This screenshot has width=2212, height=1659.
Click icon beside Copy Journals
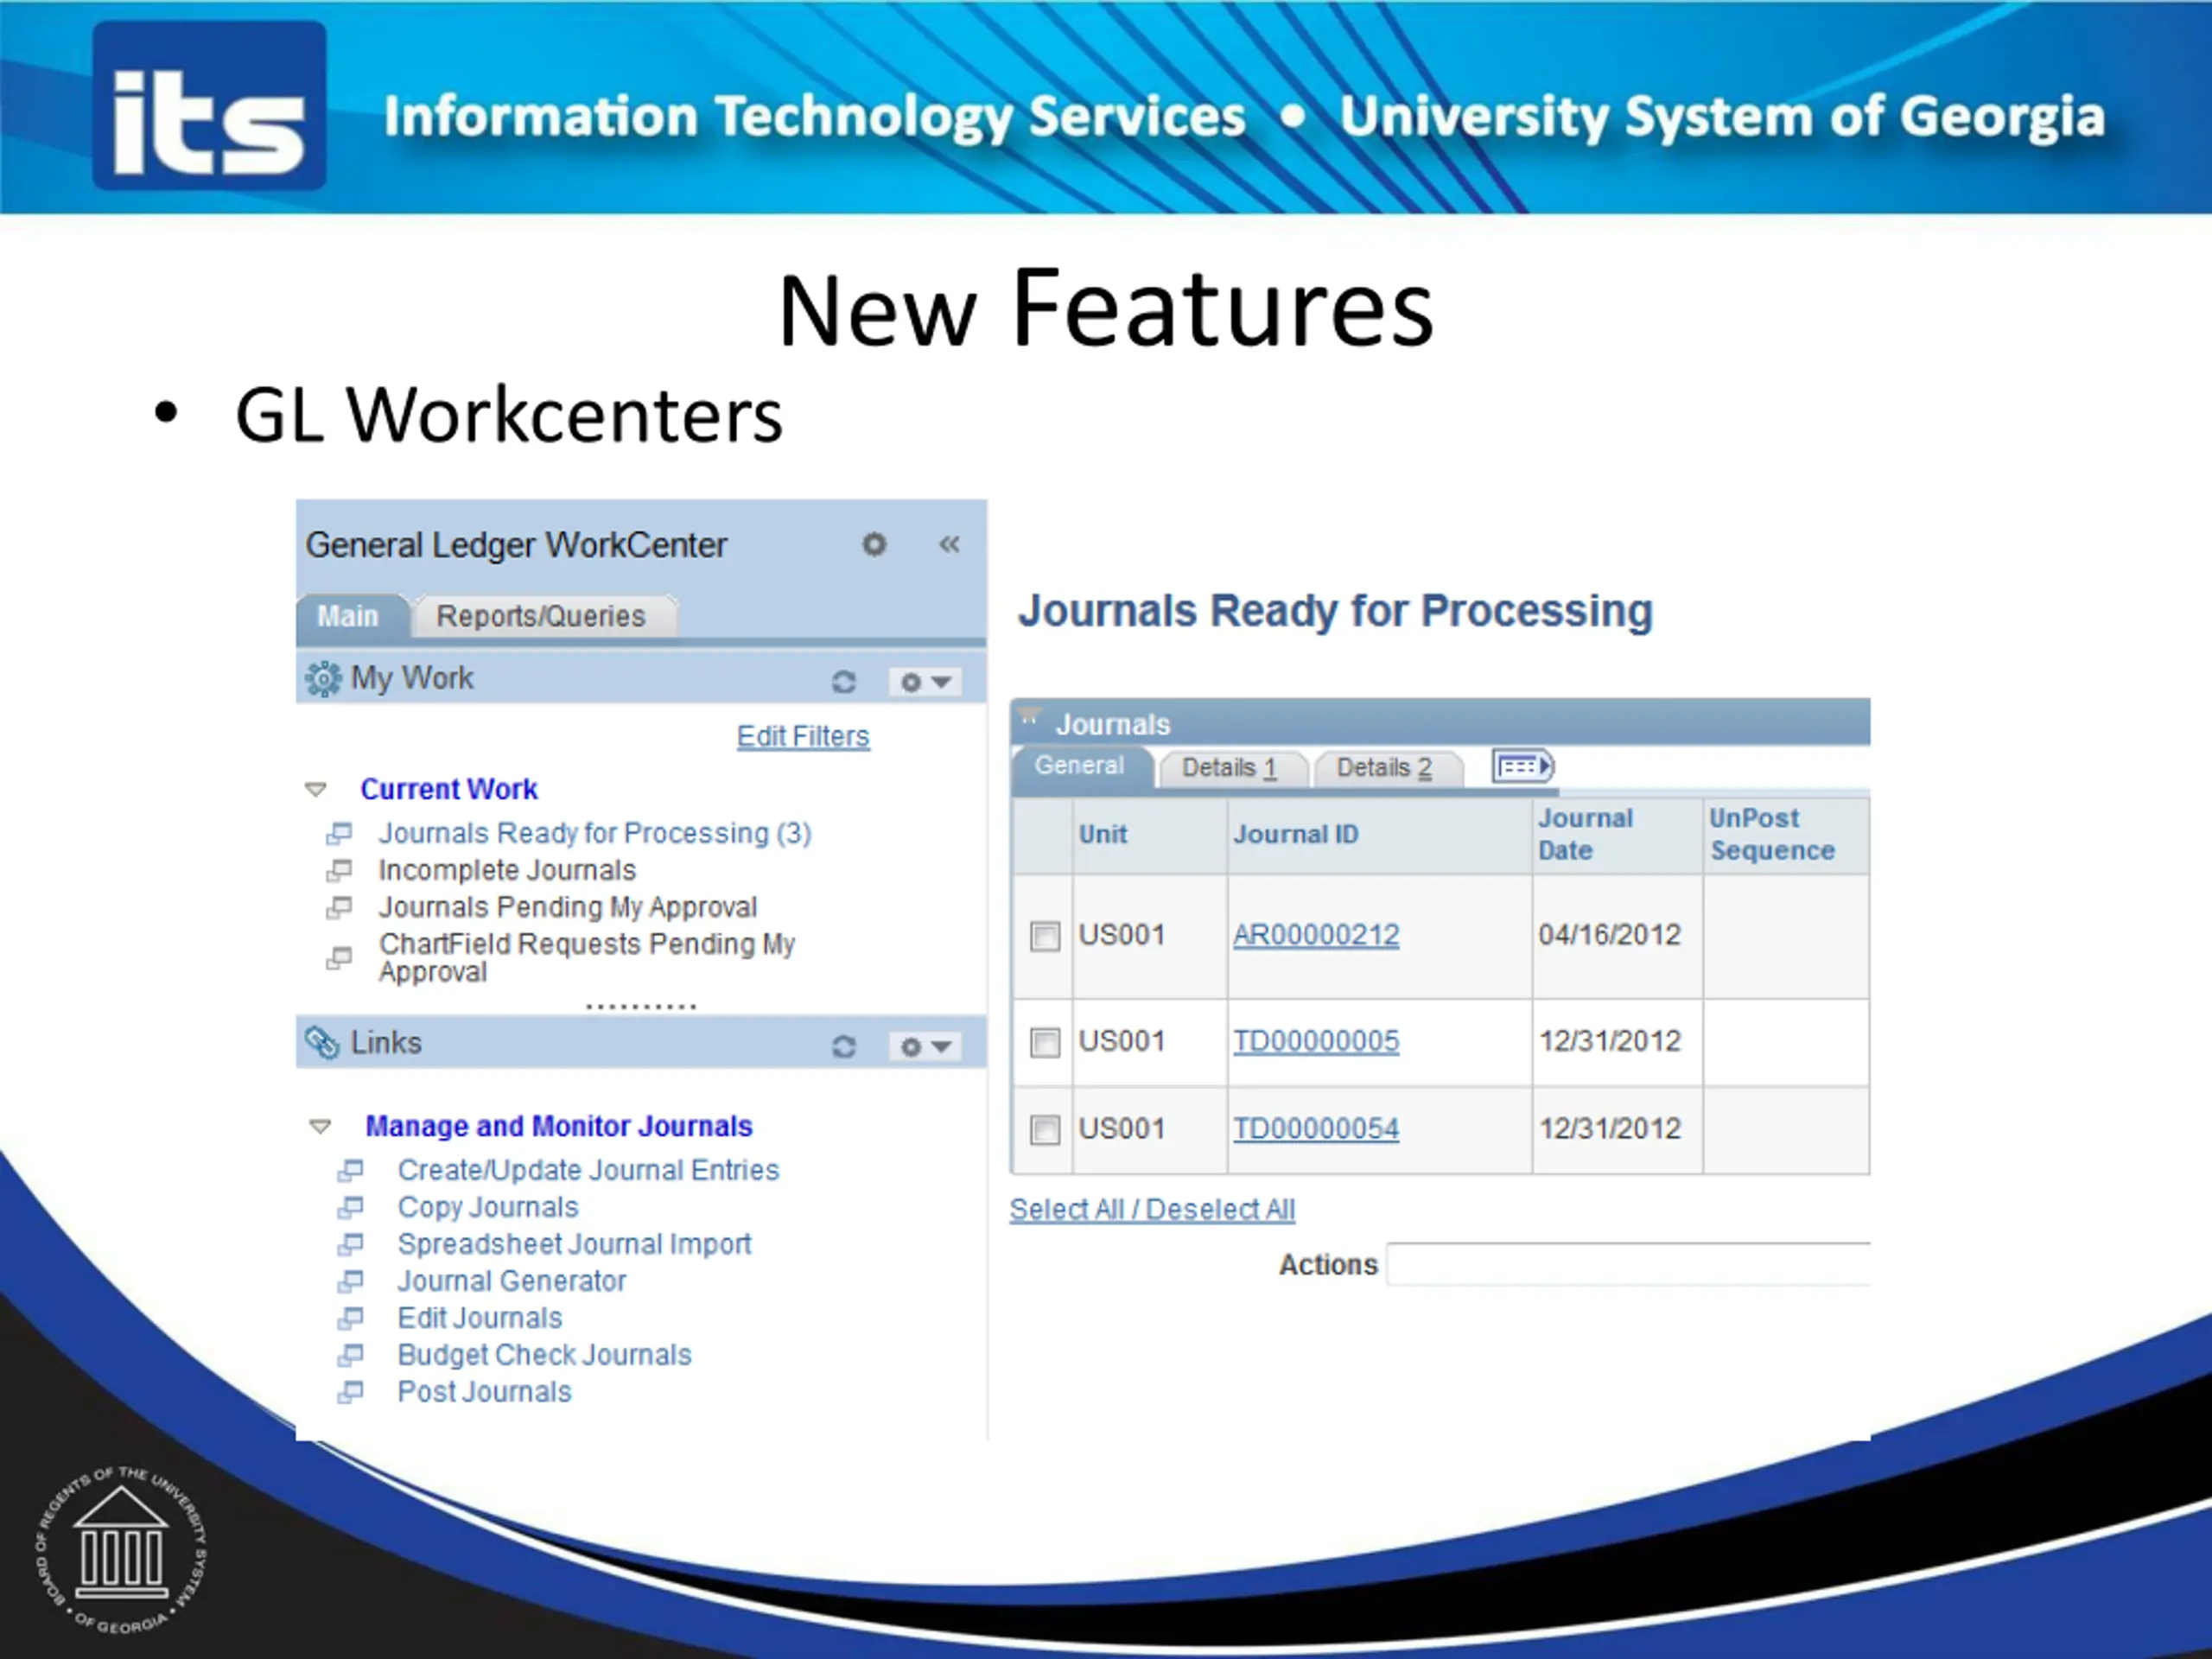pyautogui.click(x=351, y=1207)
